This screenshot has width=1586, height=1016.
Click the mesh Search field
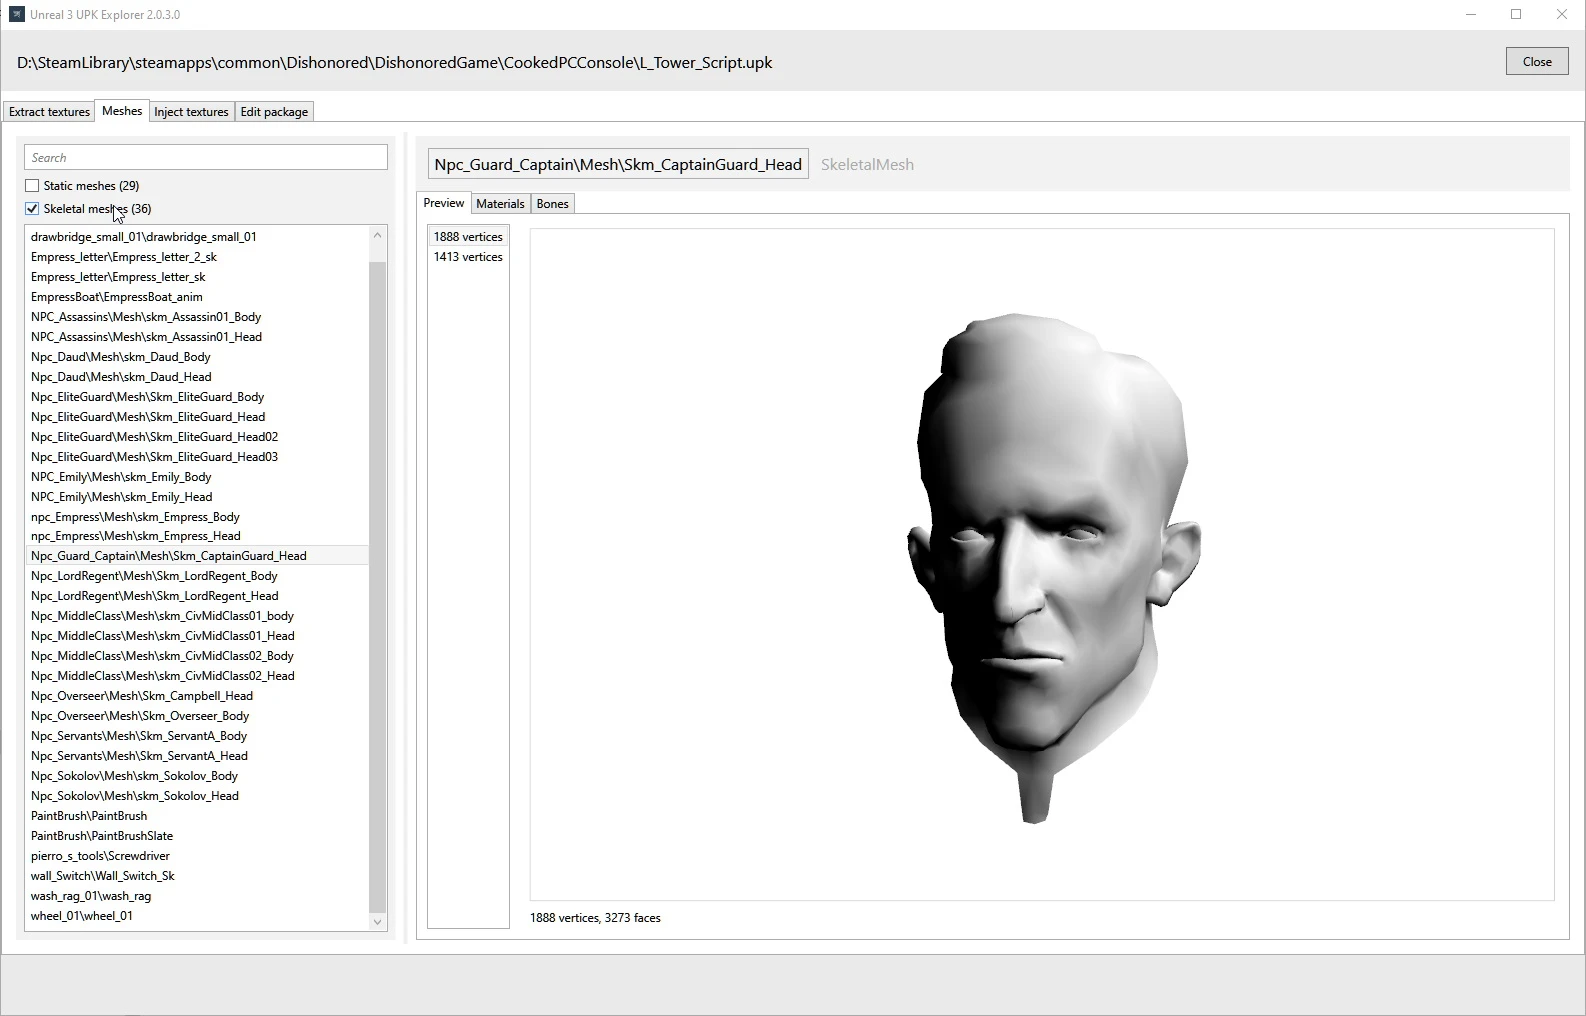click(x=205, y=158)
